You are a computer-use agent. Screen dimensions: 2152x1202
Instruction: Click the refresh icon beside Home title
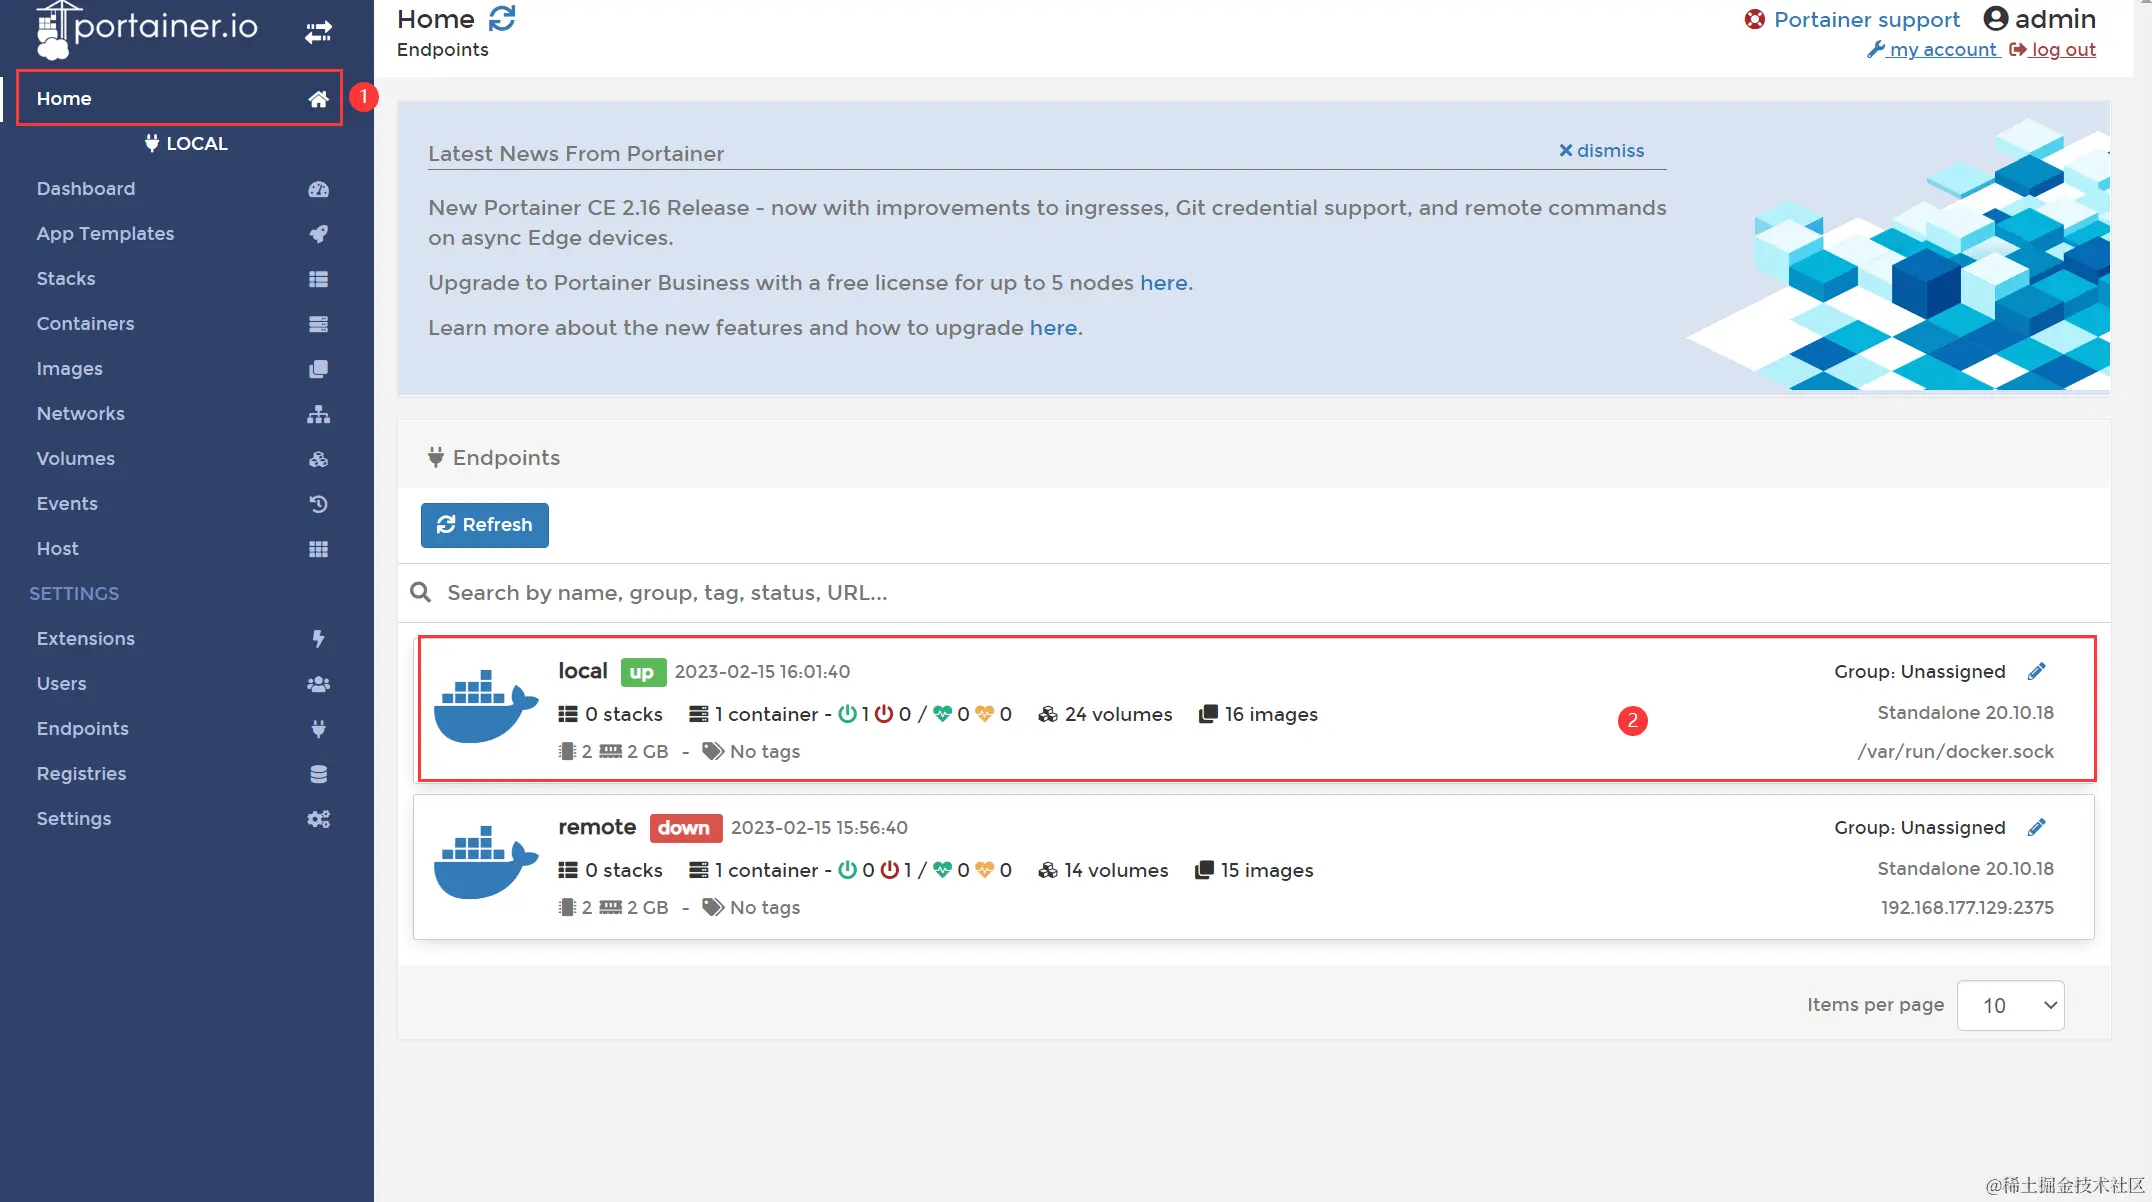pyautogui.click(x=502, y=18)
